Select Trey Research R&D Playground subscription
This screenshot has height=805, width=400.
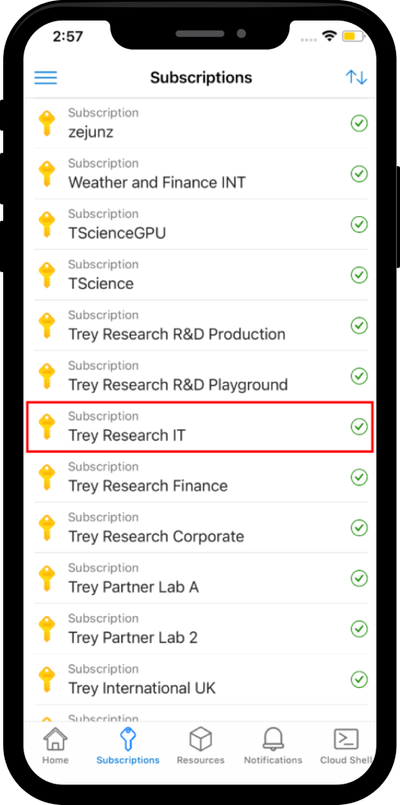[201, 376]
